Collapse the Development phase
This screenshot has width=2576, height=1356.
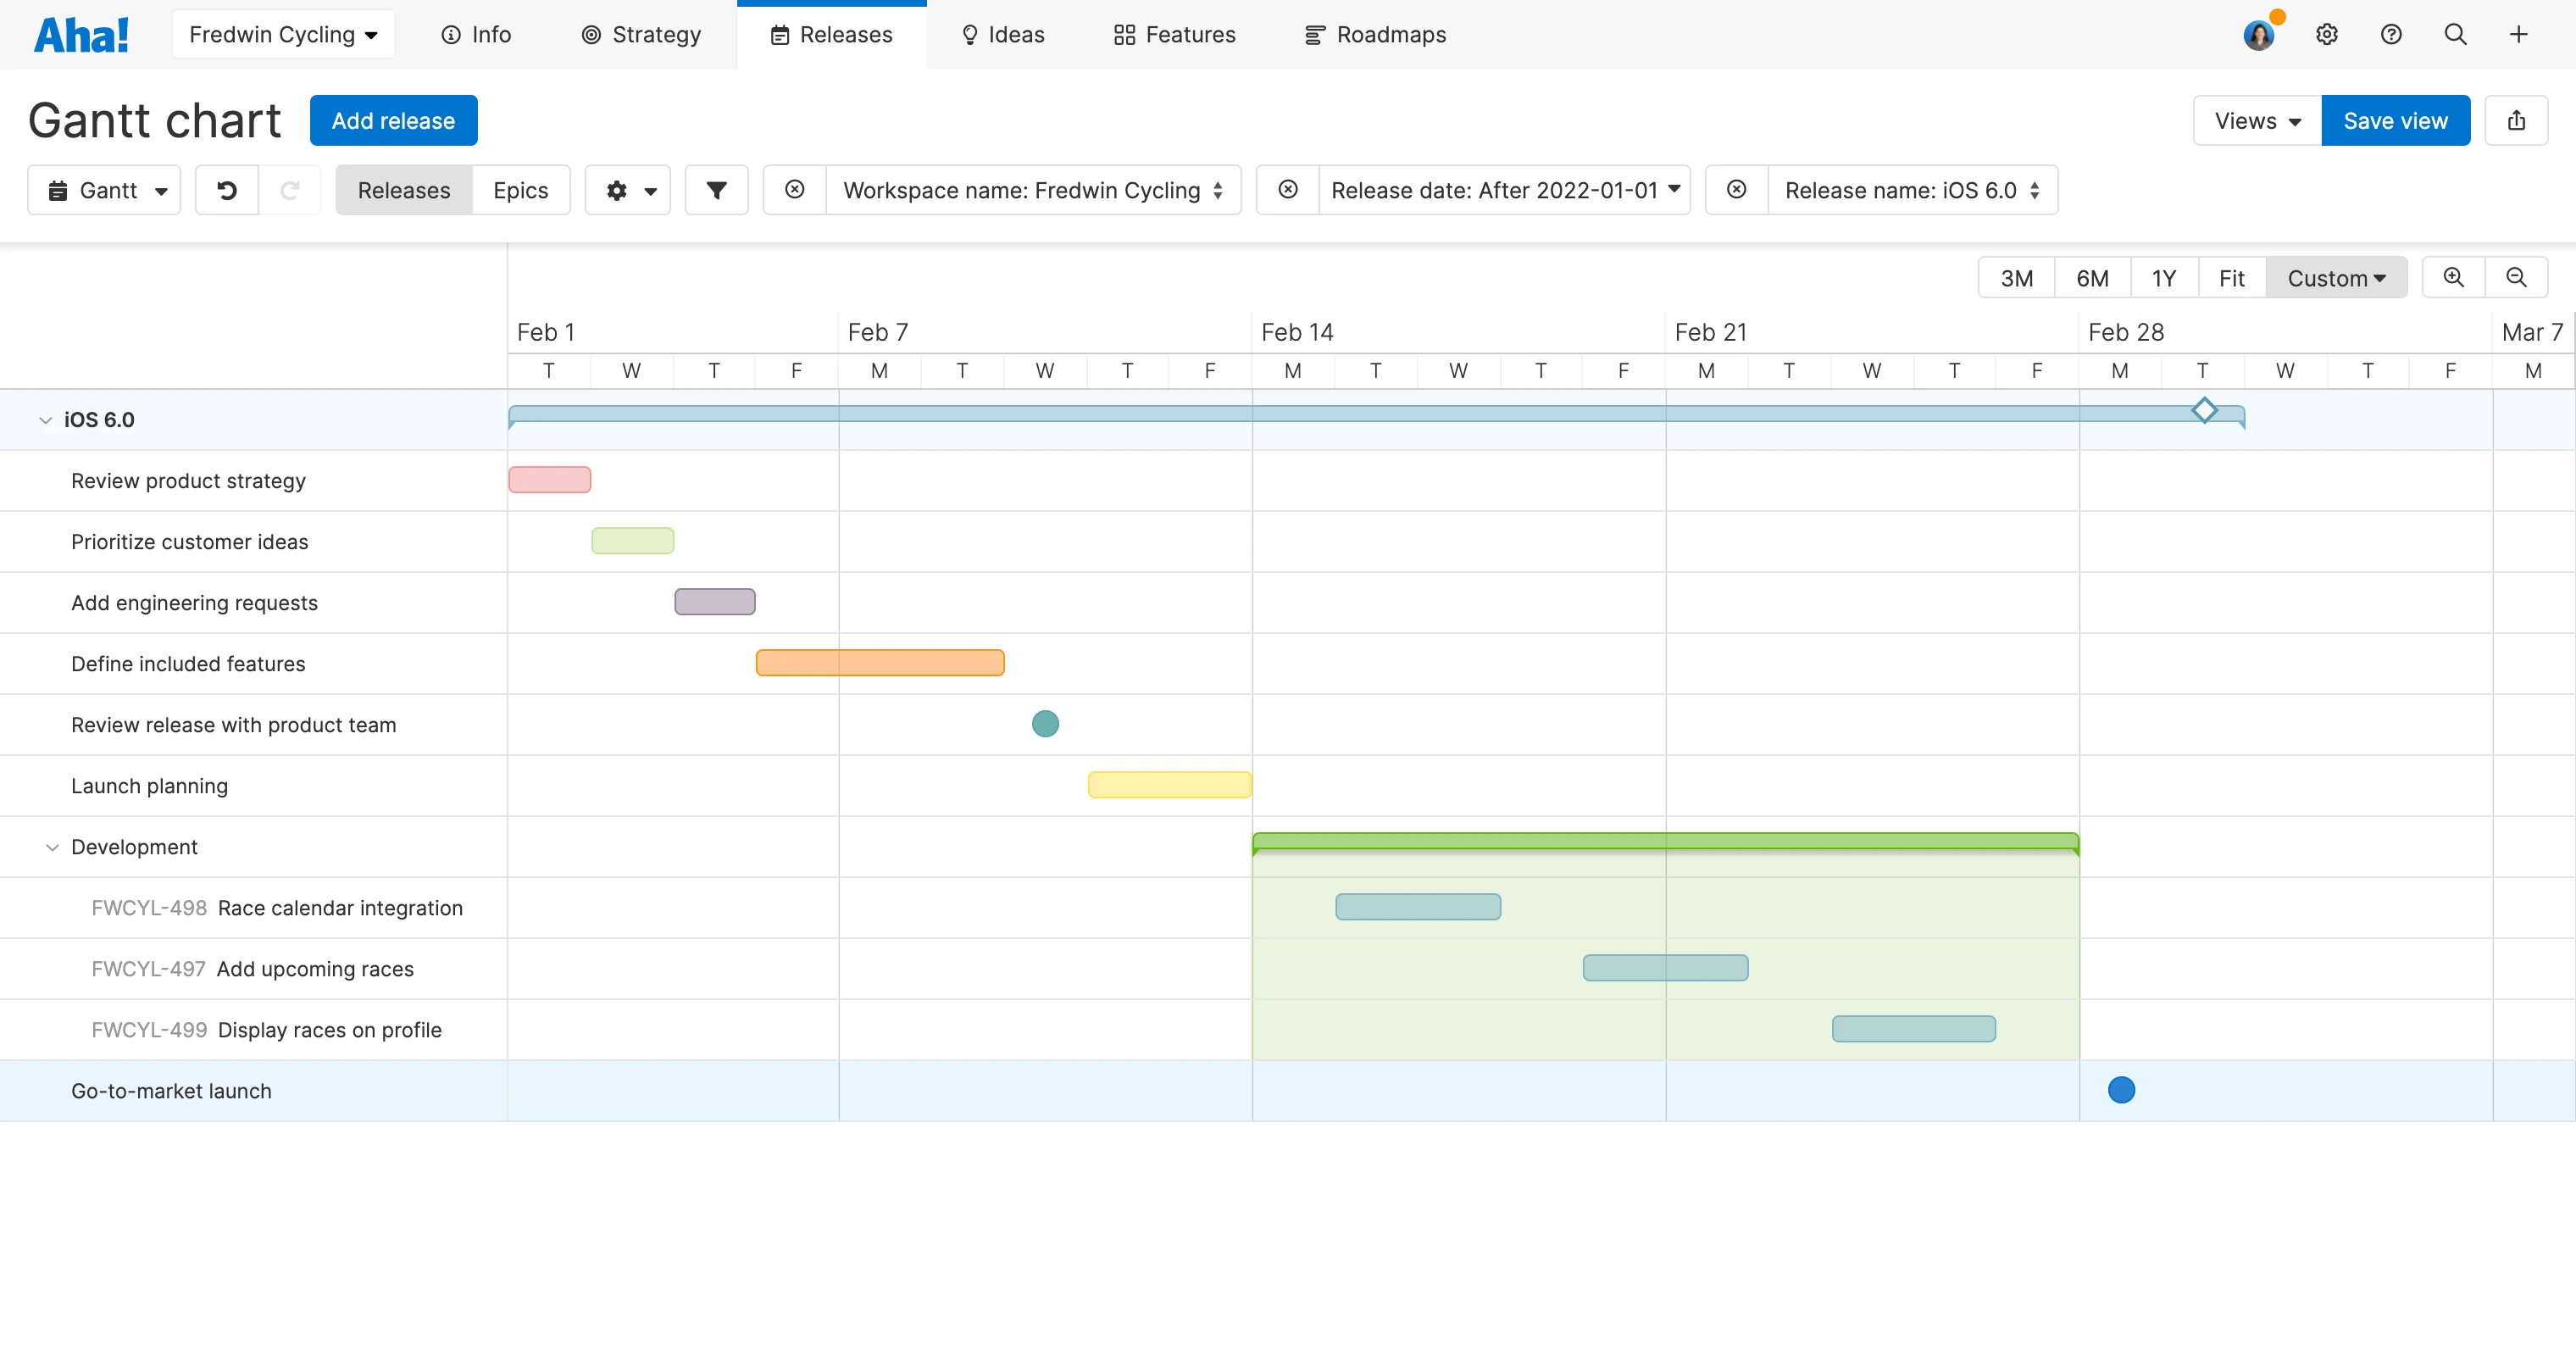click(52, 847)
